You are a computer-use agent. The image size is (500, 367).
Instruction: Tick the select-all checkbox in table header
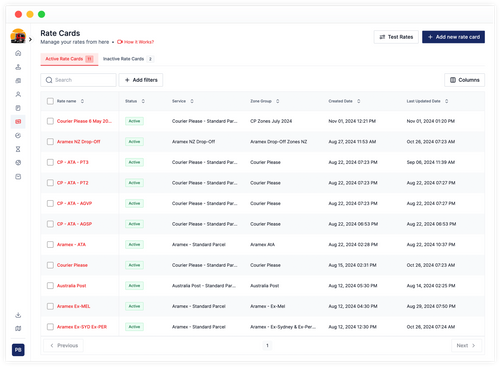(50, 101)
